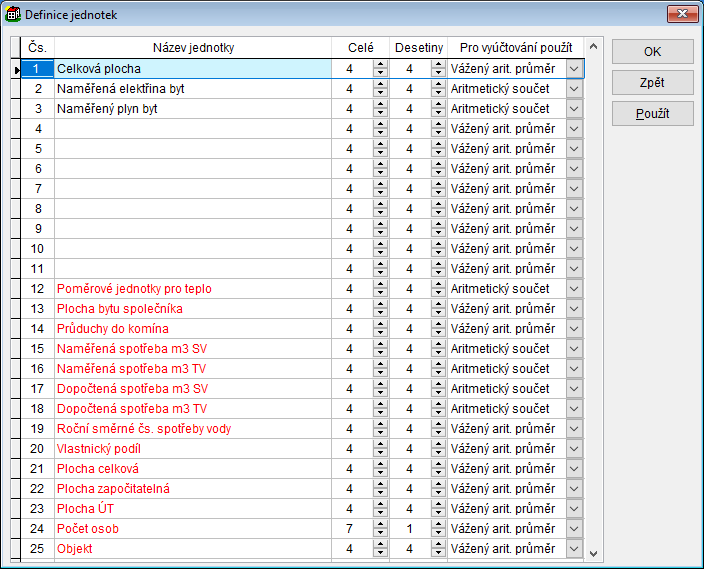704x569 pixels.
Task: Open calculation dropdown for Celková plocha row
Action: [x=574, y=69]
